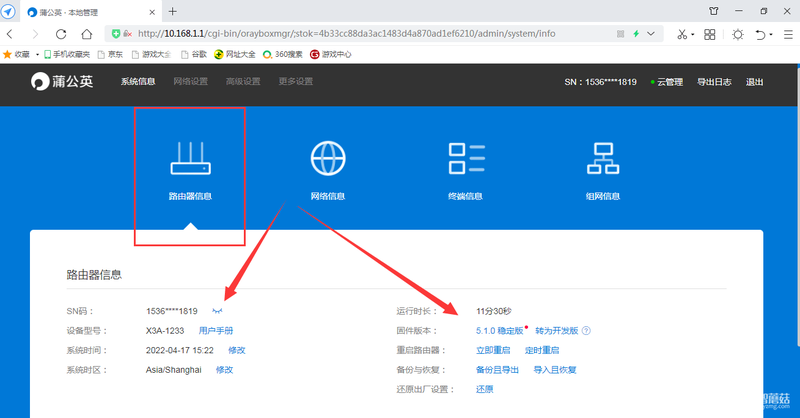Click the QR code icon in address bar

pos(620,34)
